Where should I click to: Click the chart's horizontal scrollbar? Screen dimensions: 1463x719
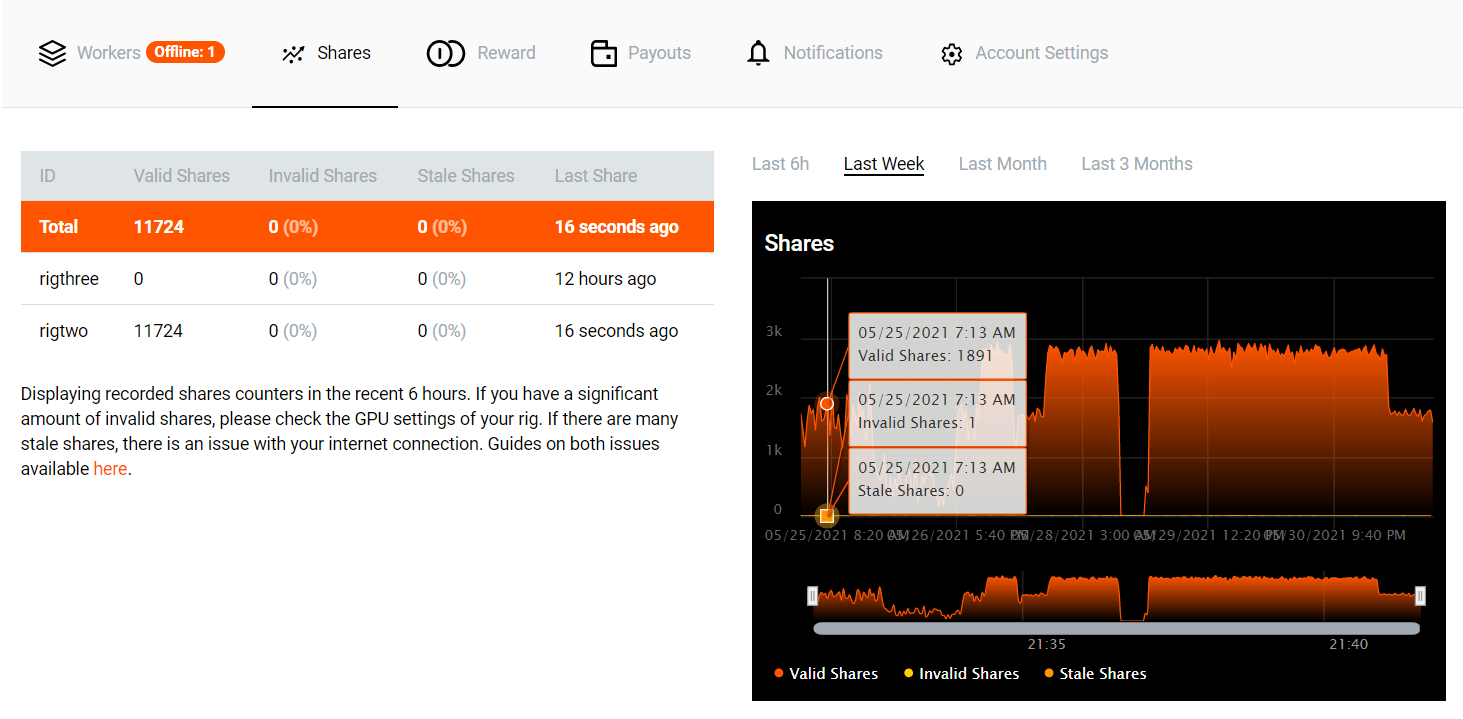[x=1116, y=629]
